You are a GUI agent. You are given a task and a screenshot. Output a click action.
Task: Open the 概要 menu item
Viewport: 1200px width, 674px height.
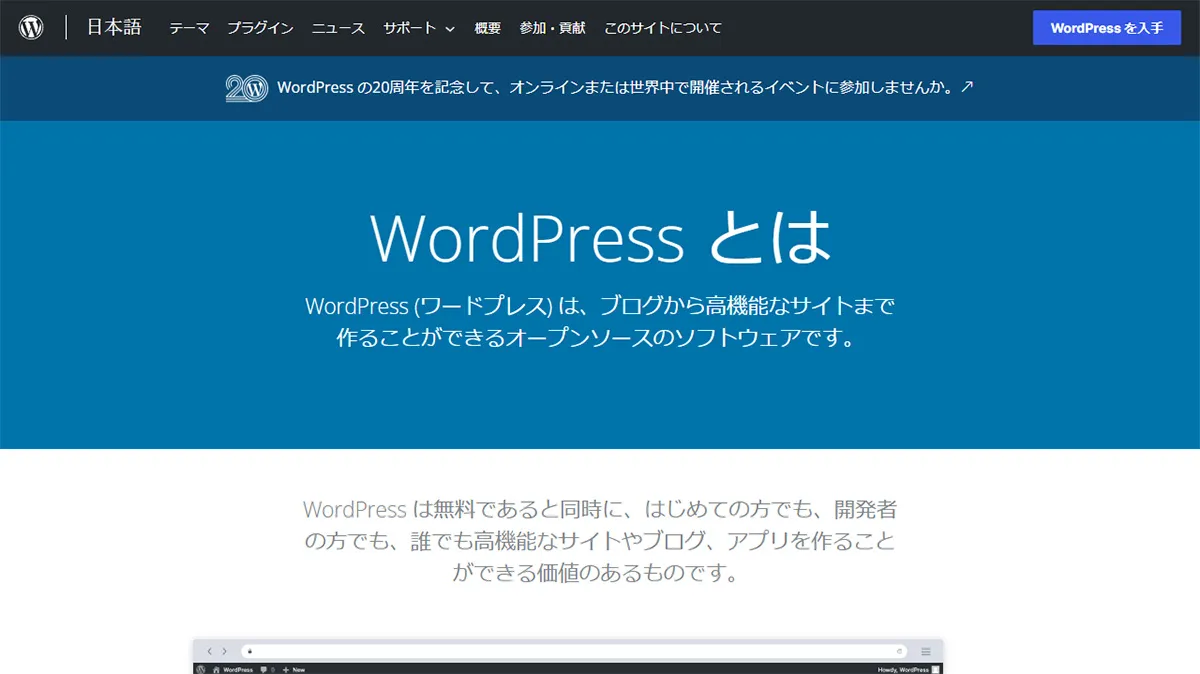tap(487, 28)
